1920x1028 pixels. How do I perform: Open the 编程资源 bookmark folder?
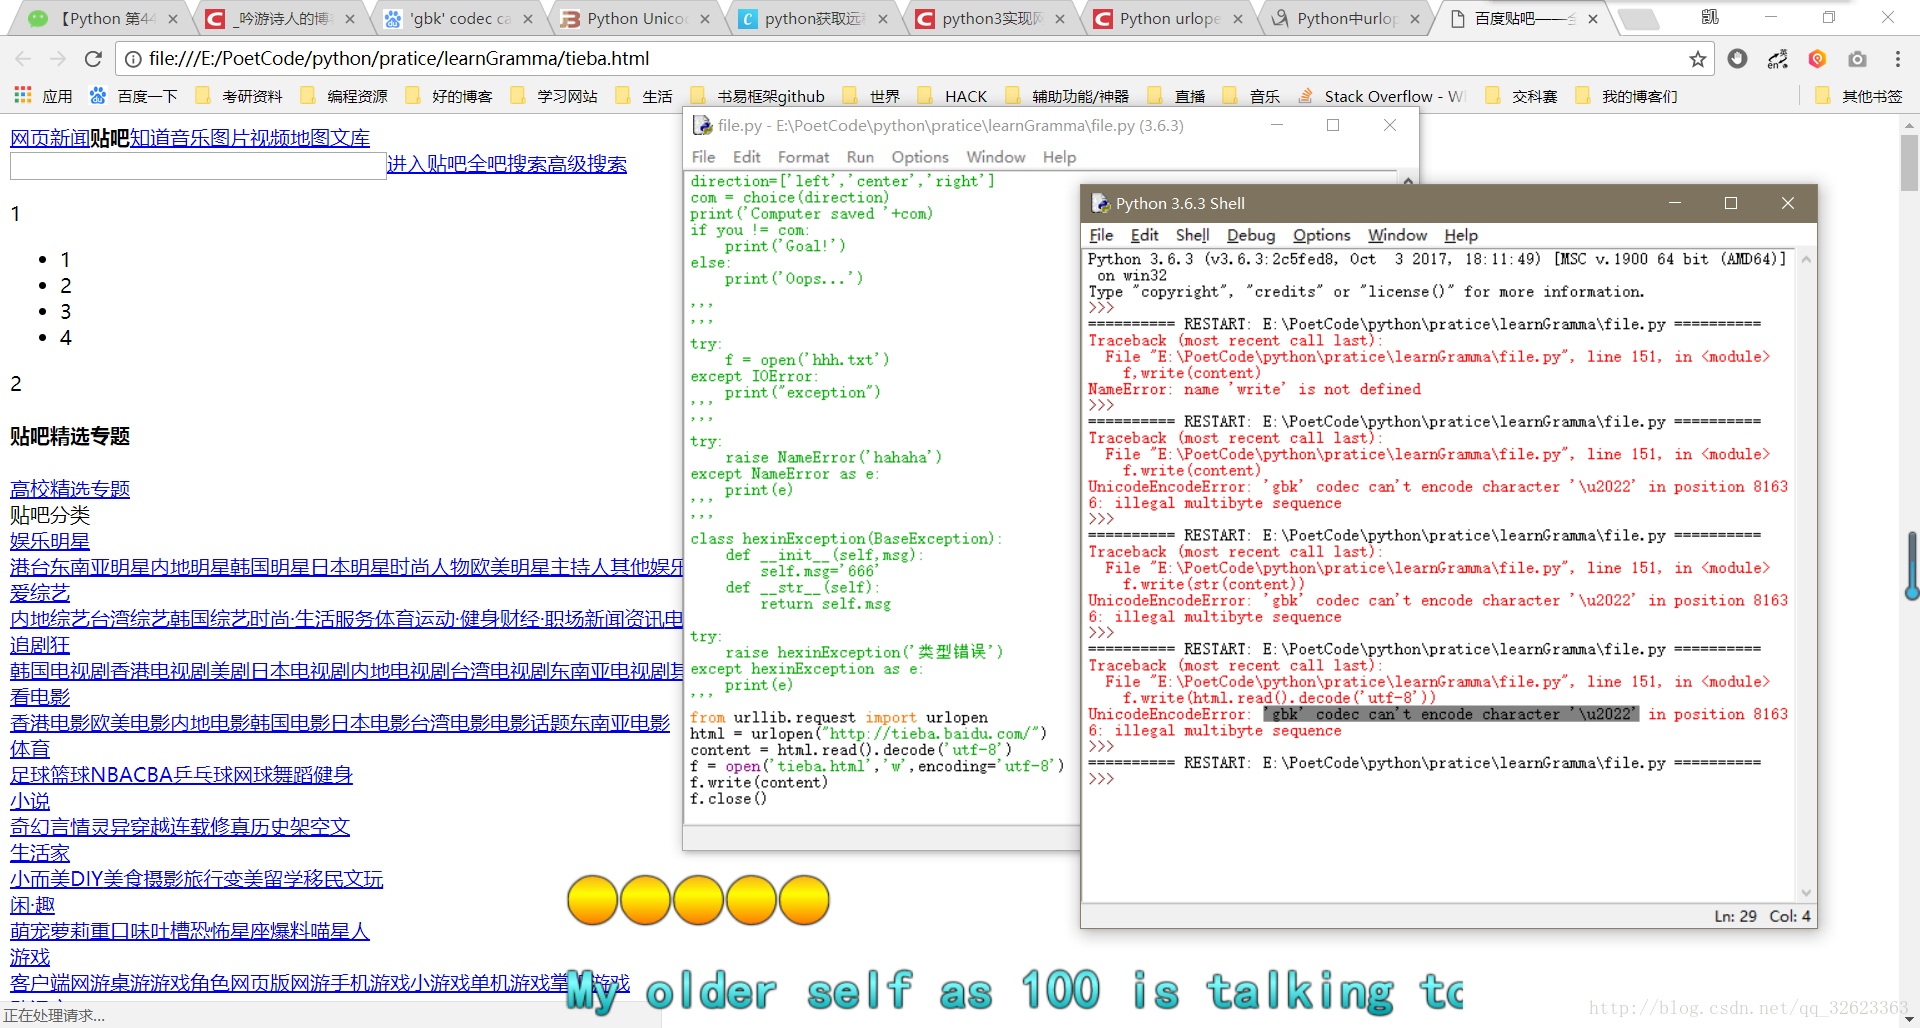(344, 96)
